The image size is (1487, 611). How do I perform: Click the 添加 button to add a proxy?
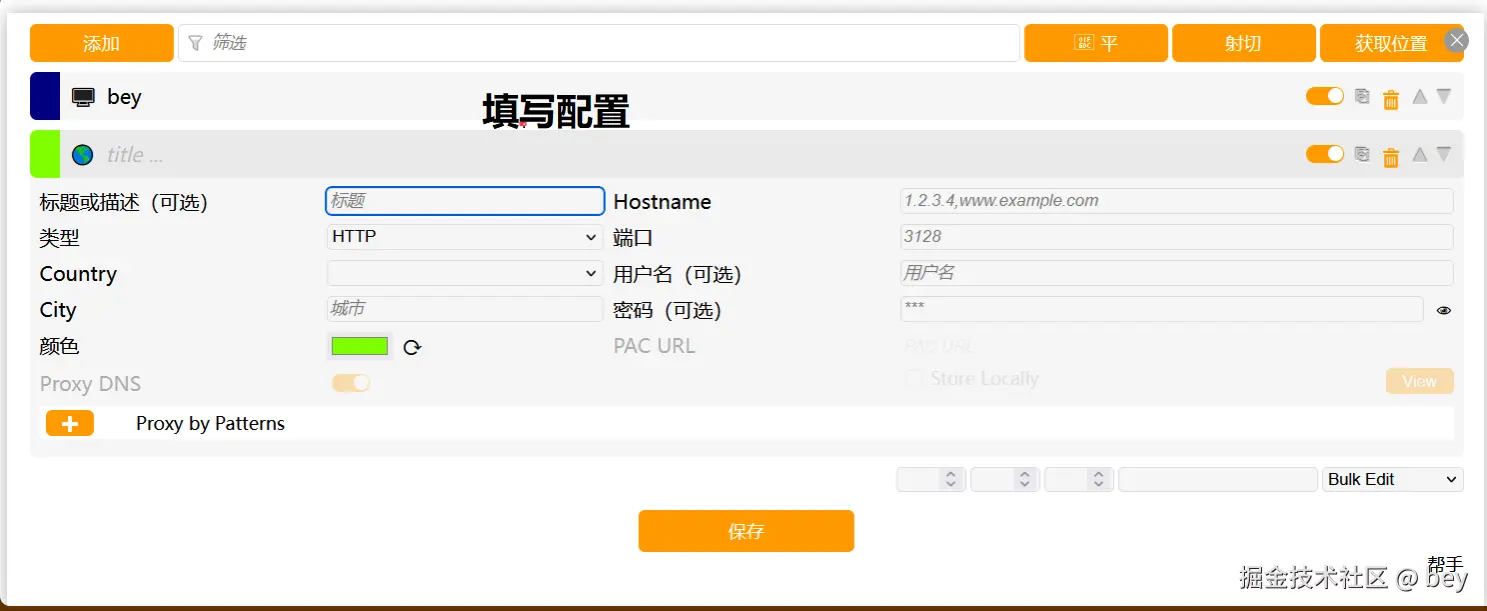(100, 42)
